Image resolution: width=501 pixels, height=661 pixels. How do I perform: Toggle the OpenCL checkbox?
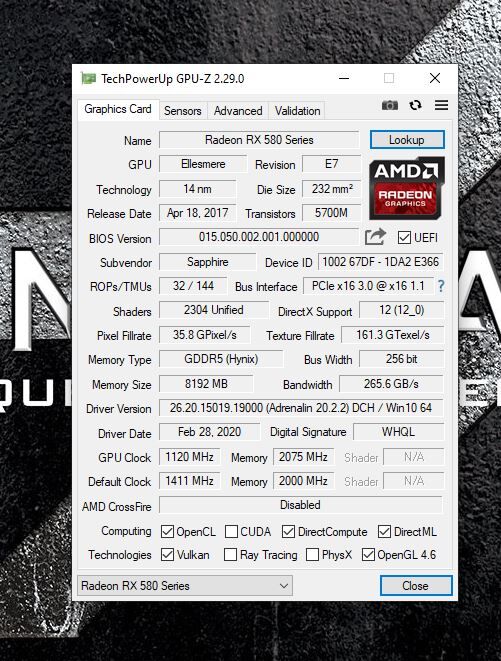coord(167,532)
